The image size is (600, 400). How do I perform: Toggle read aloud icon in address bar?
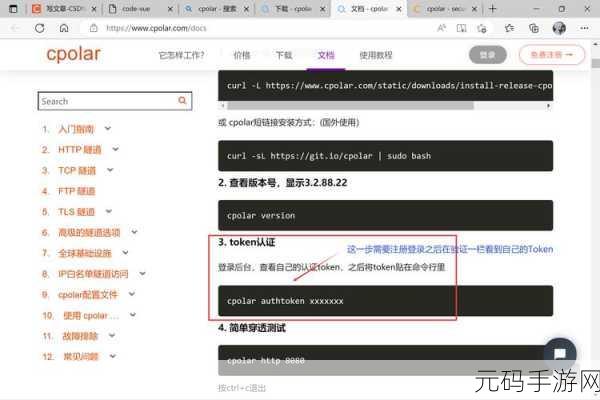(441, 28)
